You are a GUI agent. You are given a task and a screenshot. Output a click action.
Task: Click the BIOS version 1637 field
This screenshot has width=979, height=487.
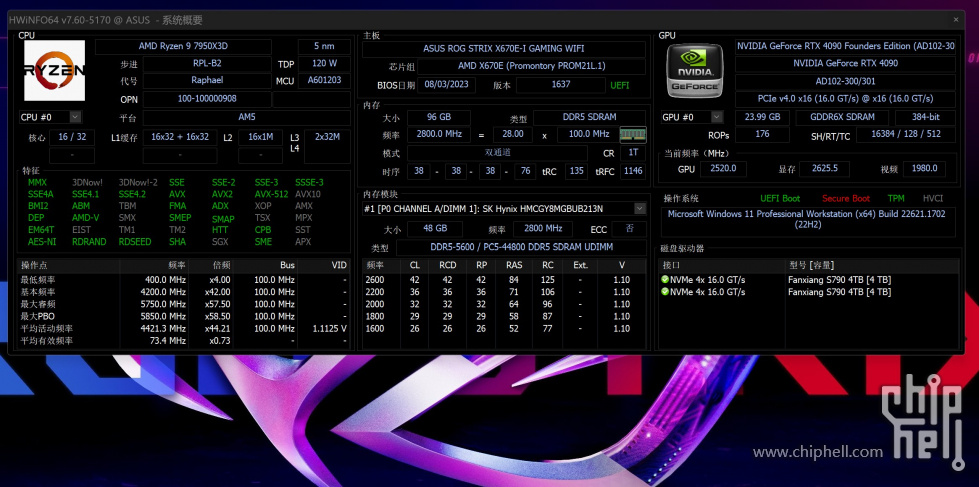(561, 84)
